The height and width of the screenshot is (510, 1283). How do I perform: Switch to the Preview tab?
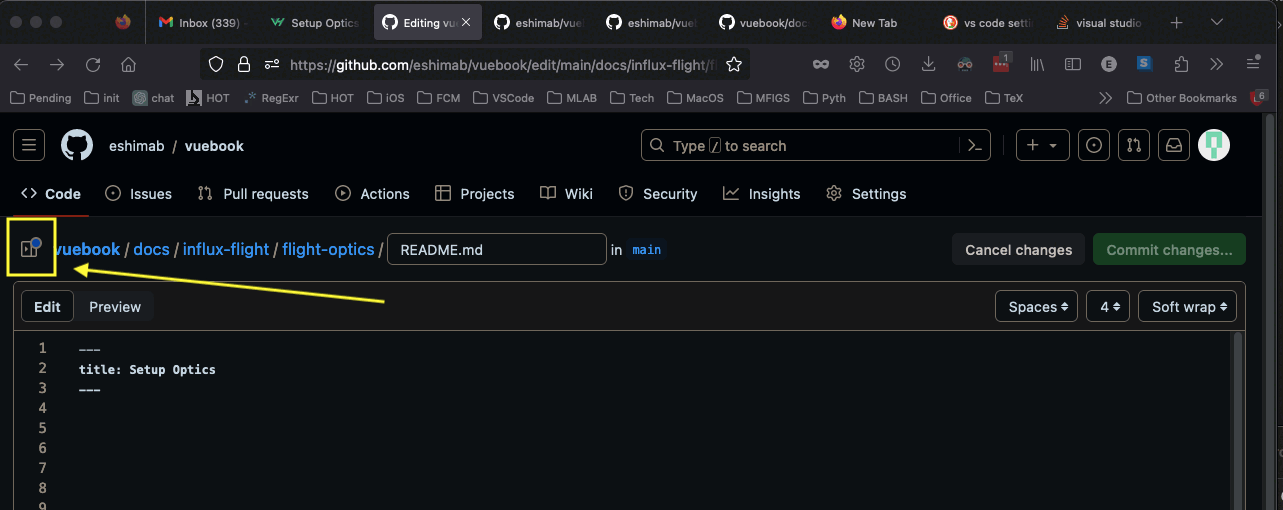click(x=115, y=307)
